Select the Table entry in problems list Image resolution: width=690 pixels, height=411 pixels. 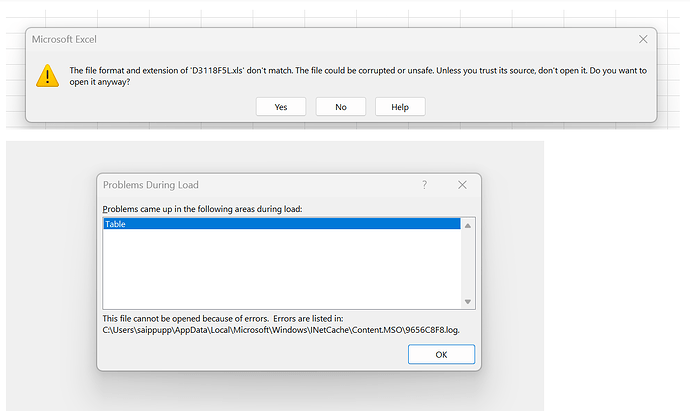click(282, 224)
